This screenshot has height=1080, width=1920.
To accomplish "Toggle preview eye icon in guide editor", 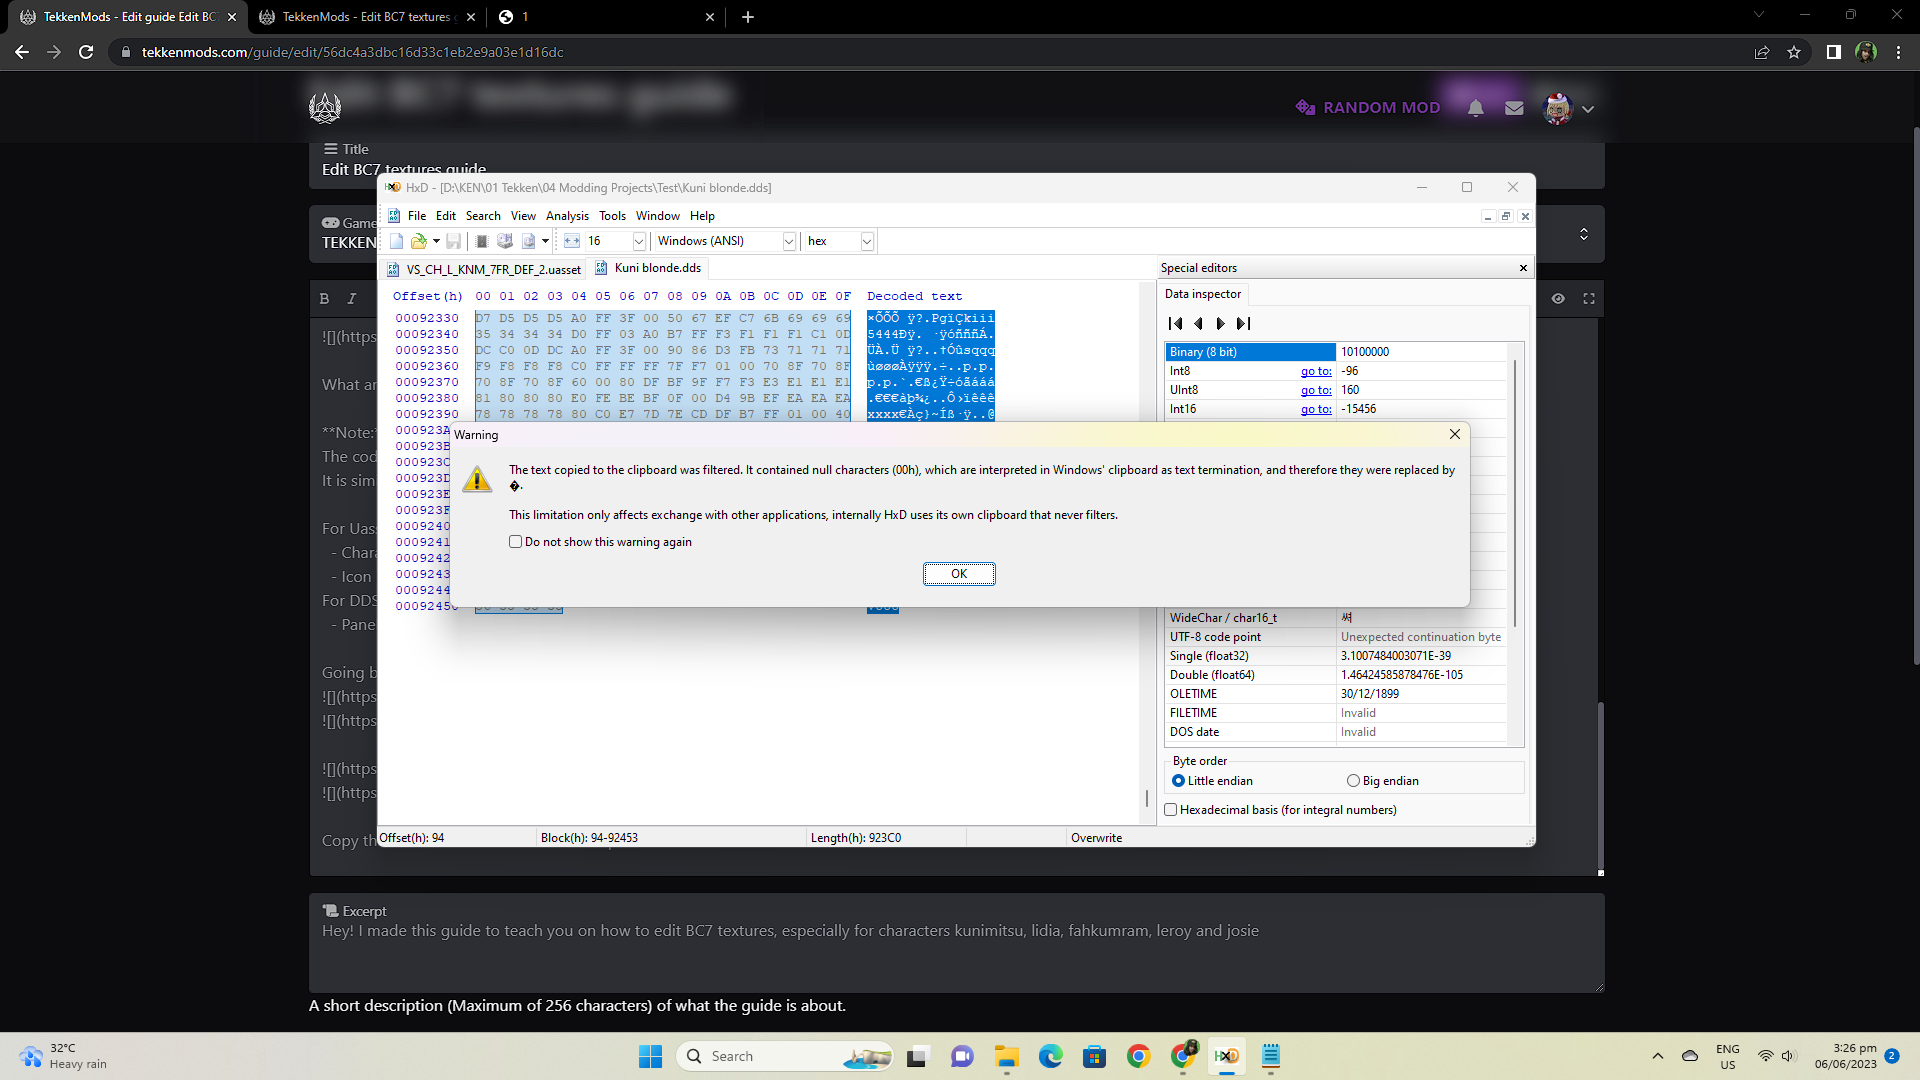I will pyautogui.click(x=1558, y=299).
